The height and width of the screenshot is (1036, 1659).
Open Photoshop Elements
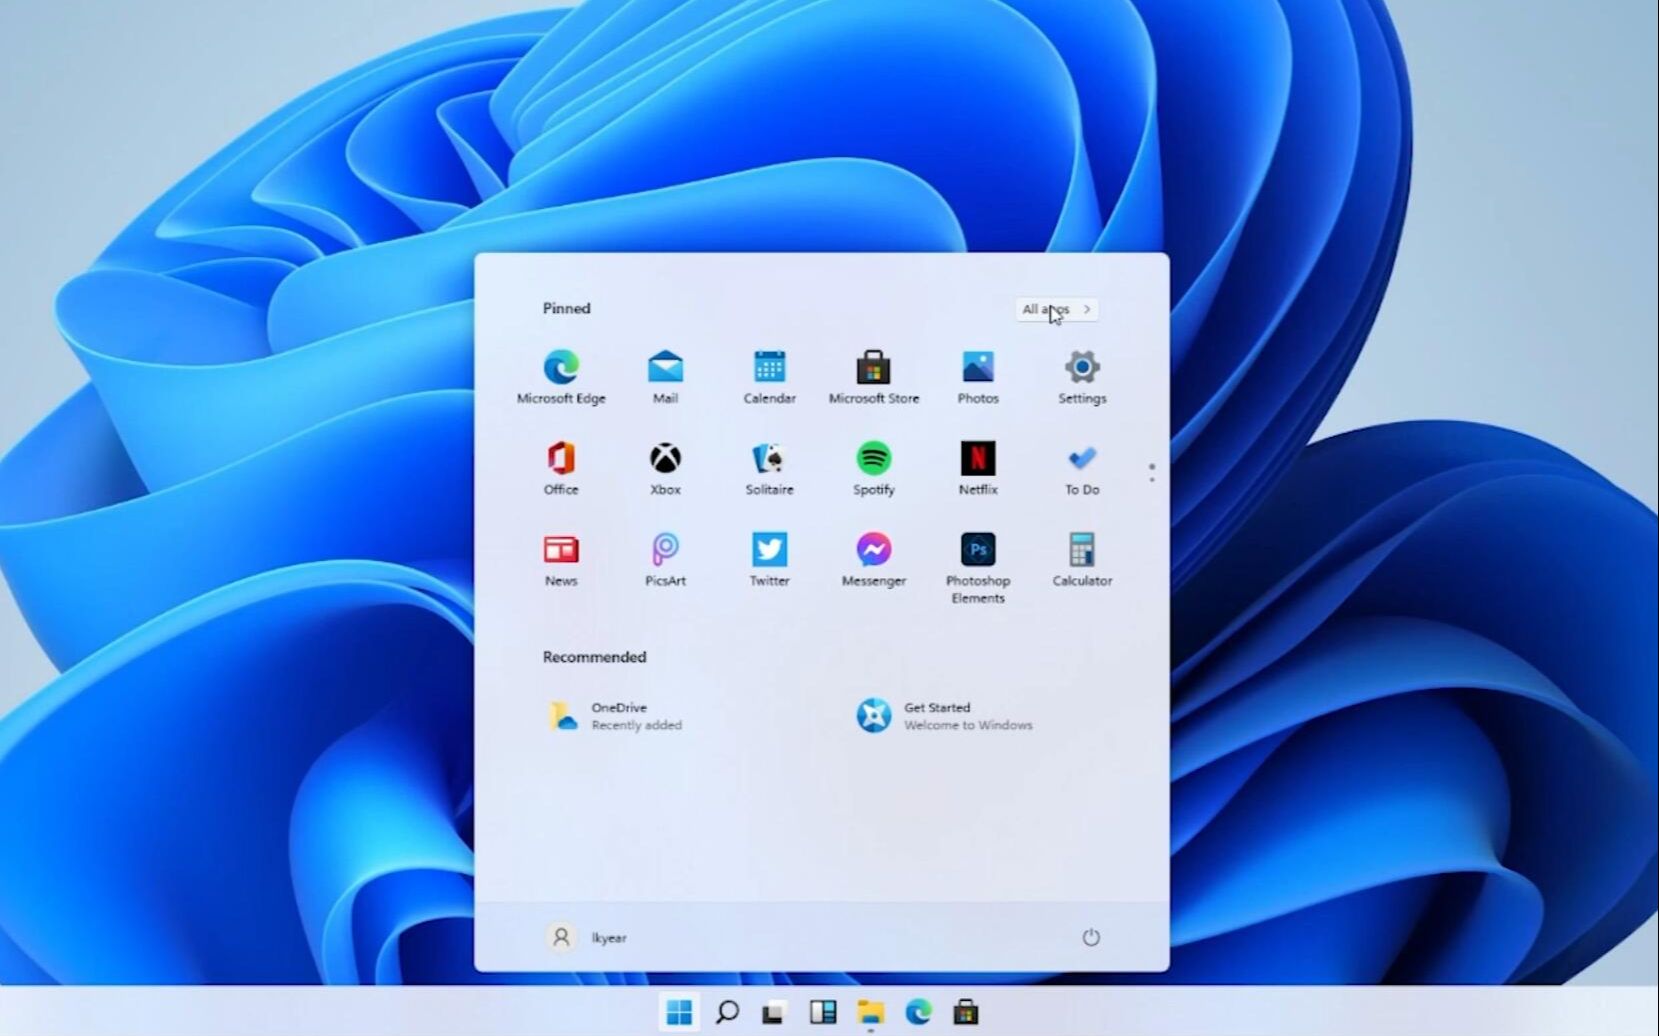(977, 553)
